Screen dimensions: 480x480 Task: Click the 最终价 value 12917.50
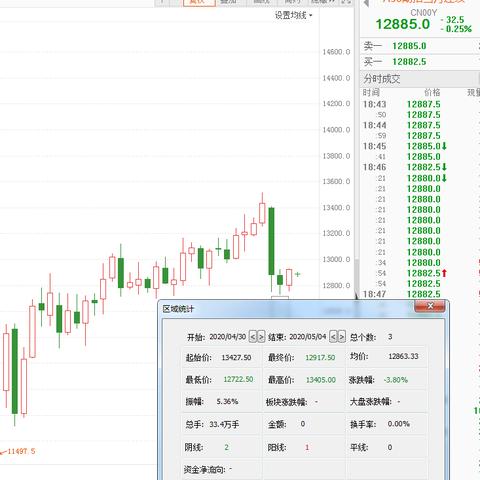point(320,358)
